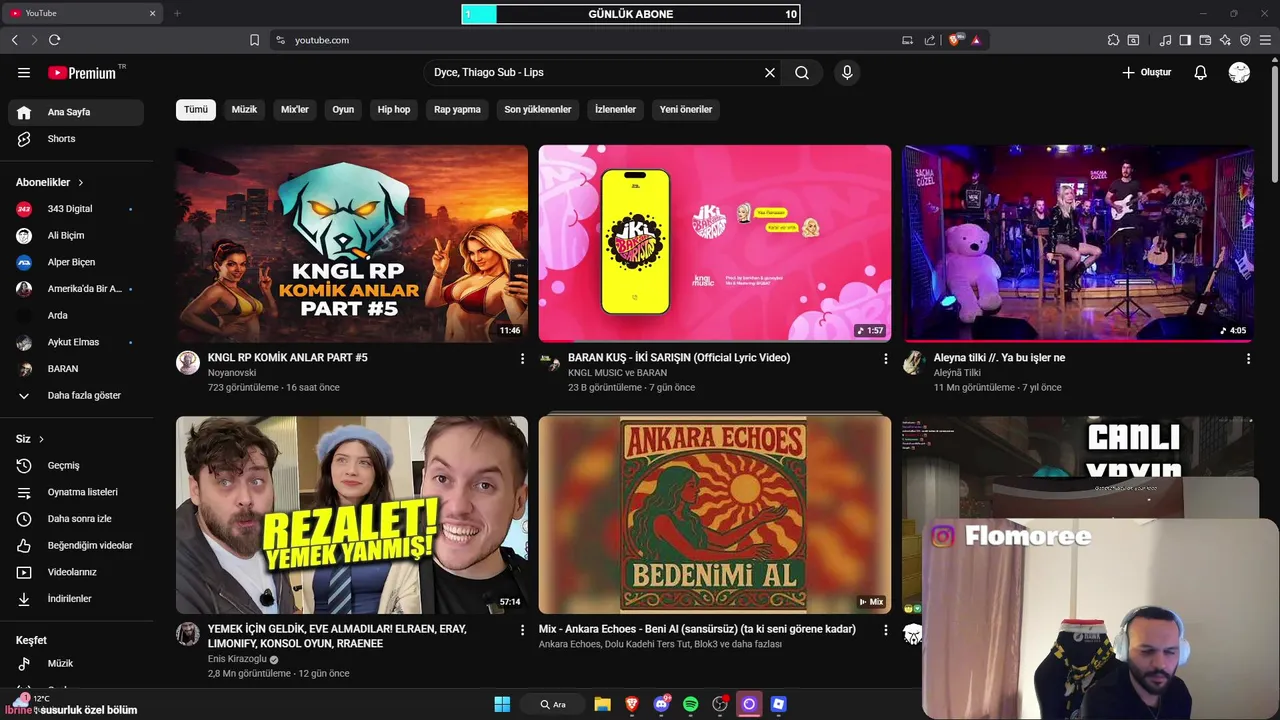
Task: Open İndirilenler downloads in sidebar
Action: (76, 599)
